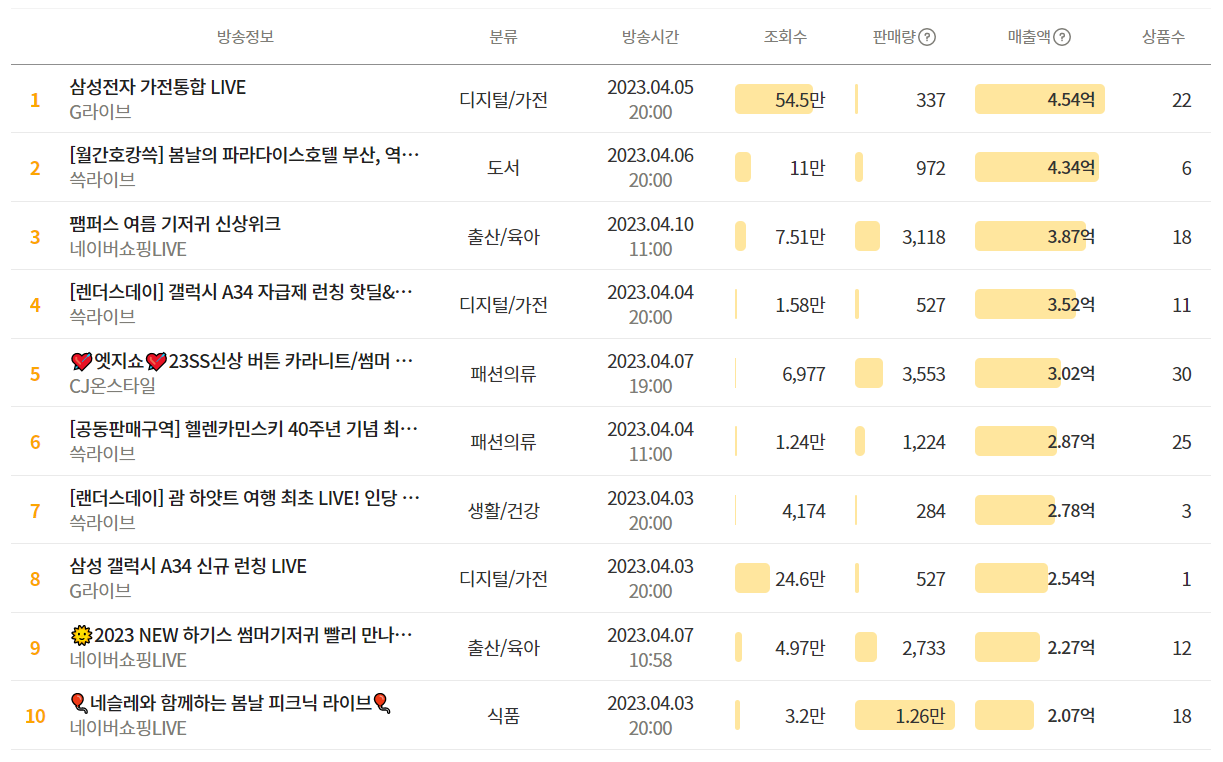
Task: Click CJ온스타일 channel name
Action: pyautogui.click(x=113, y=385)
